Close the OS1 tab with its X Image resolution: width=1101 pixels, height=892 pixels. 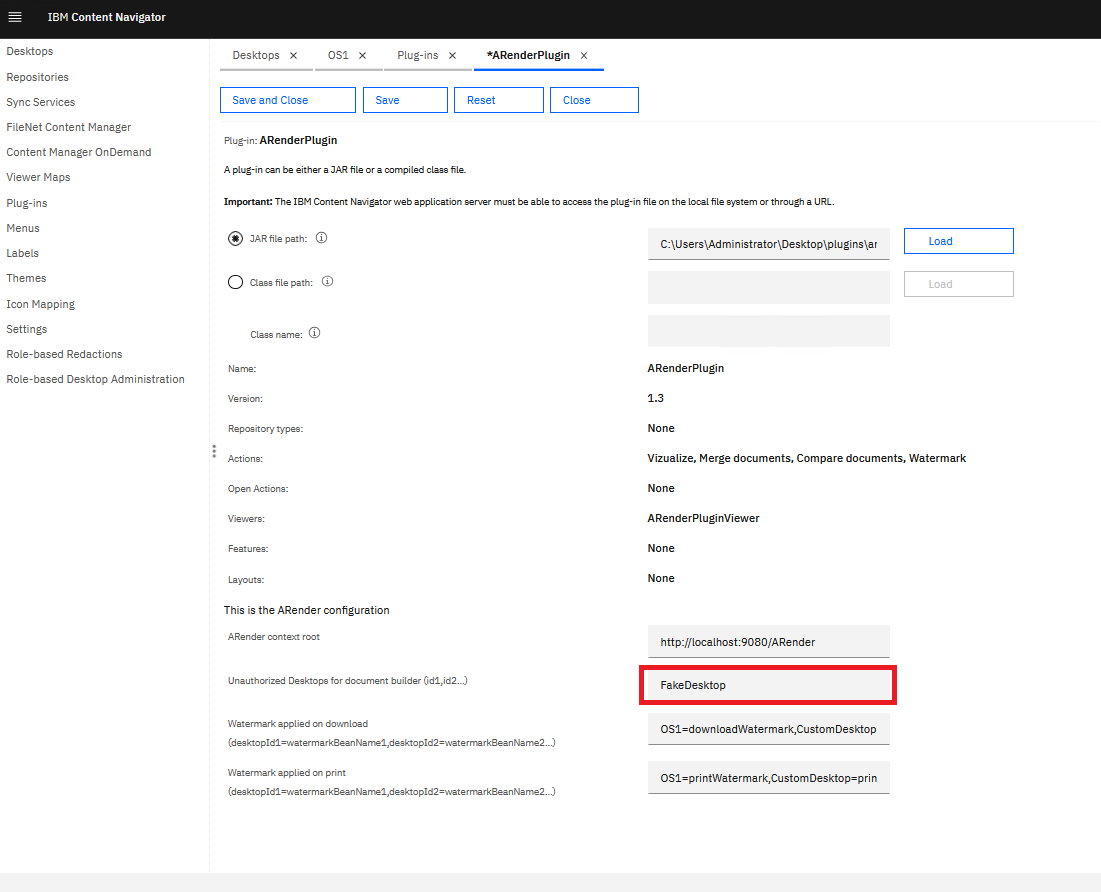[362, 56]
